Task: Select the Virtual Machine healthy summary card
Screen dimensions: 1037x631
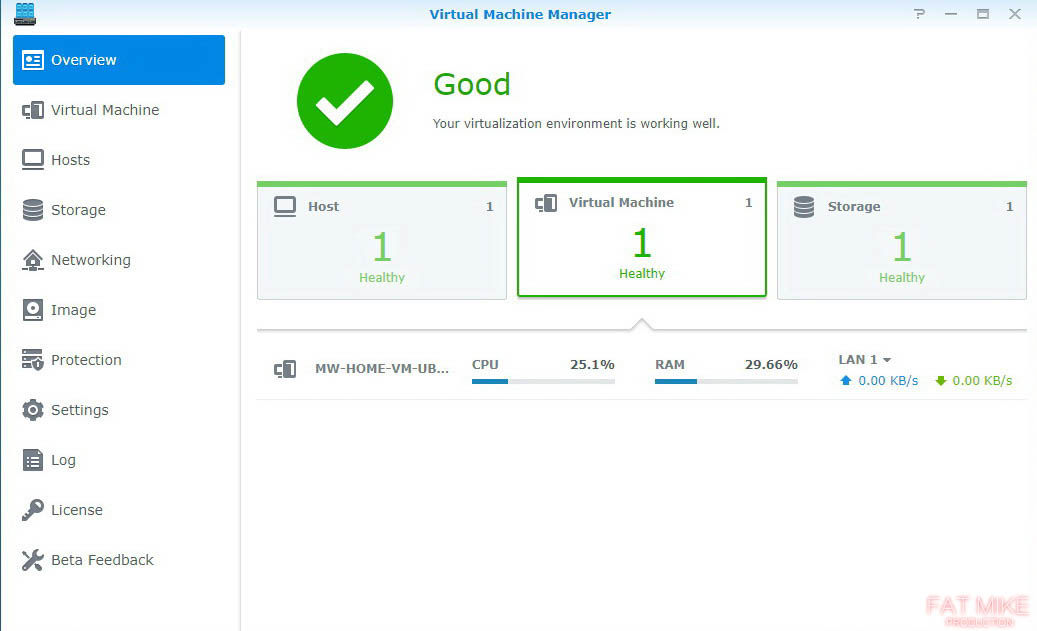Action: tap(642, 237)
